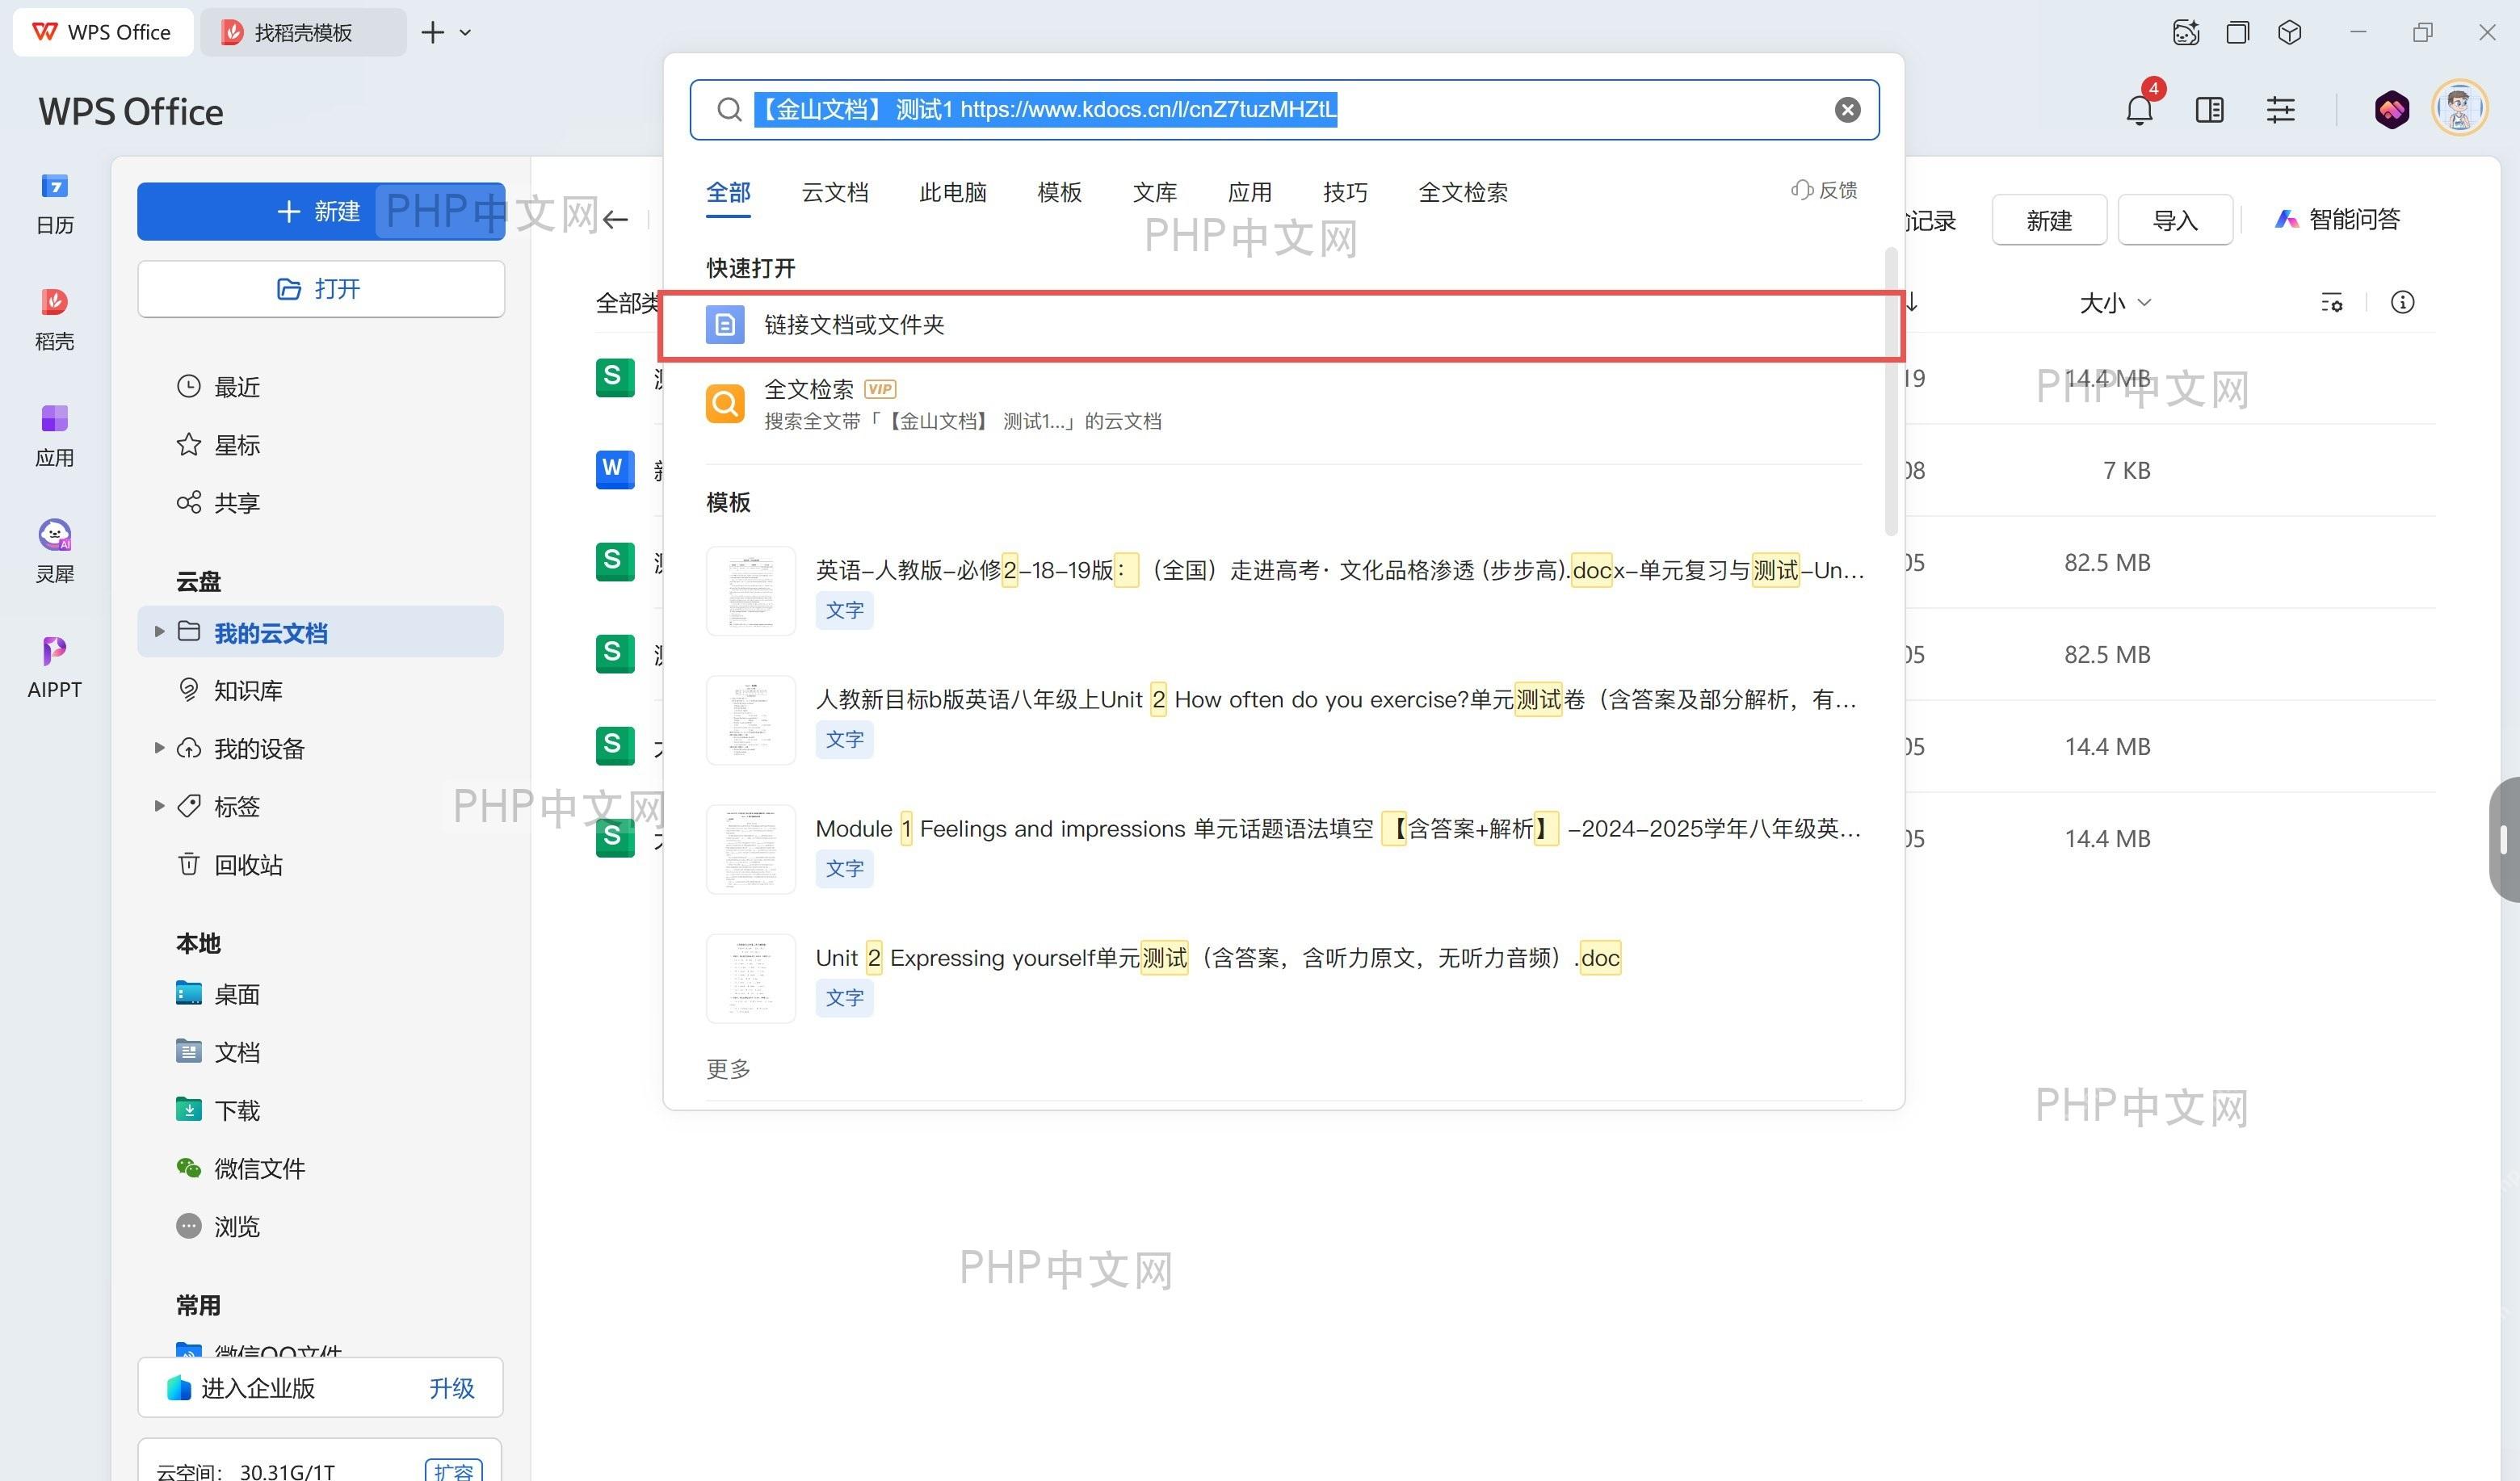Open the side panel layout icon in header

2209,110
